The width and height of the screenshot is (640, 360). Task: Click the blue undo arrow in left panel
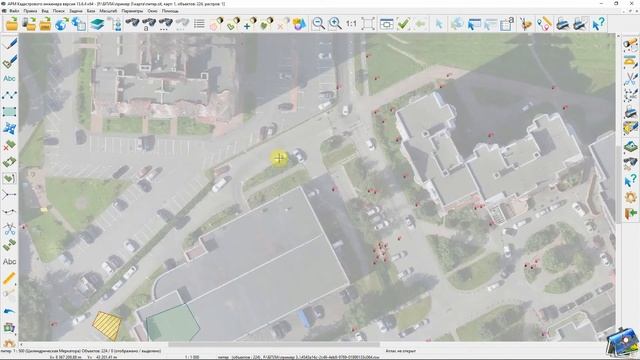click(9, 311)
